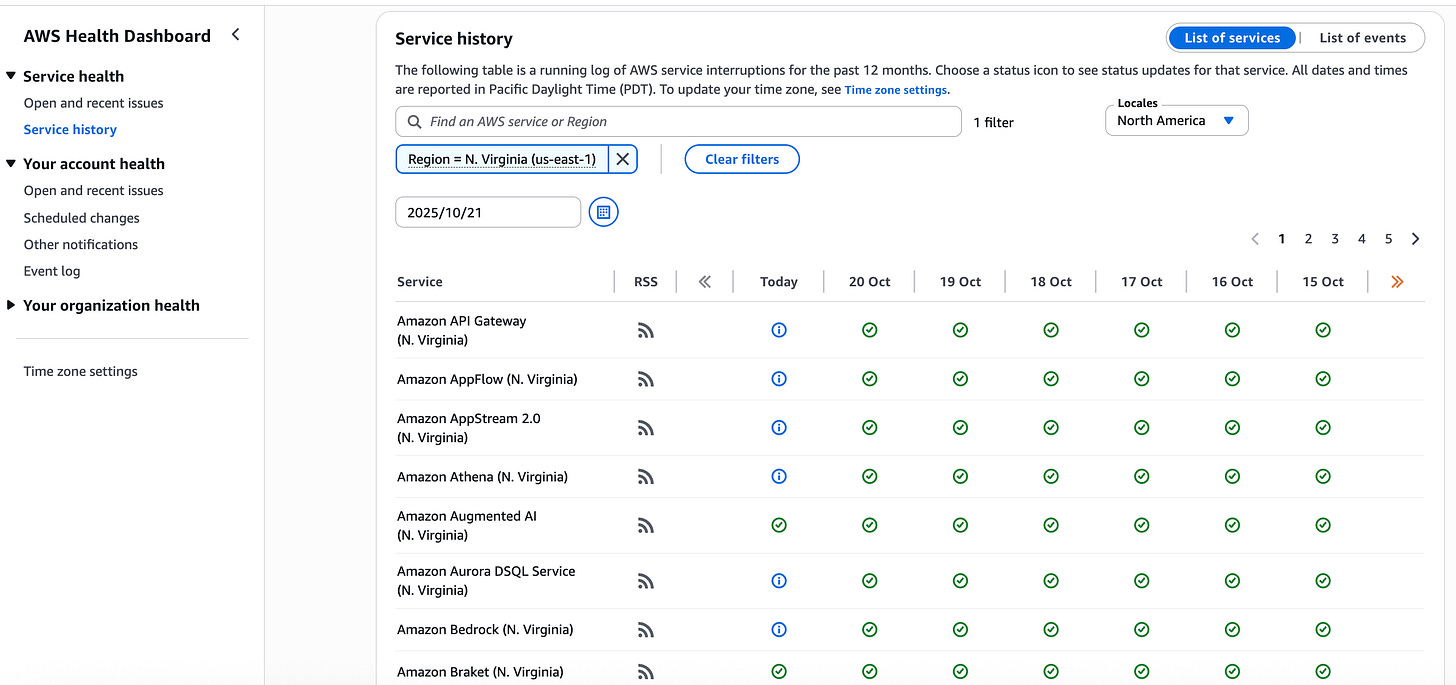Click the 1 filter count label
The image size is (1456, 685).
tap(994, 122)
